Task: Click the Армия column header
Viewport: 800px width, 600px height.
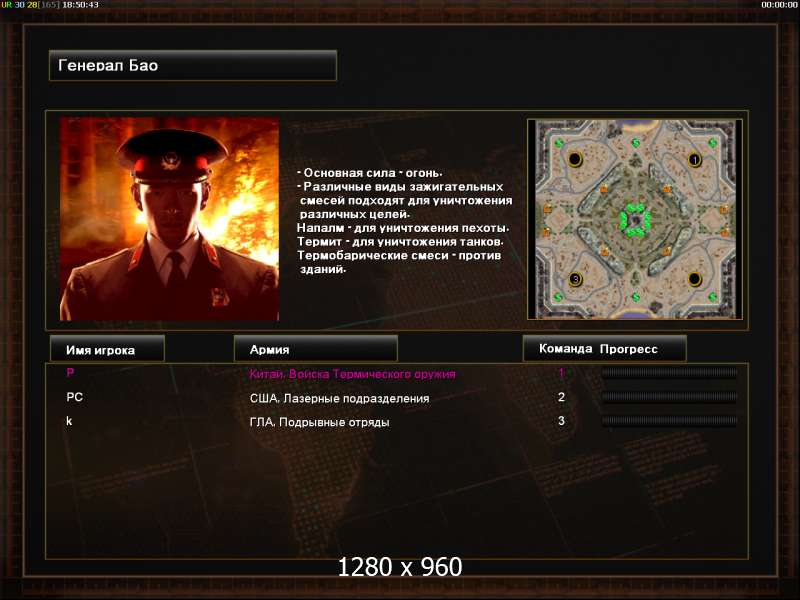Action: 315,349
